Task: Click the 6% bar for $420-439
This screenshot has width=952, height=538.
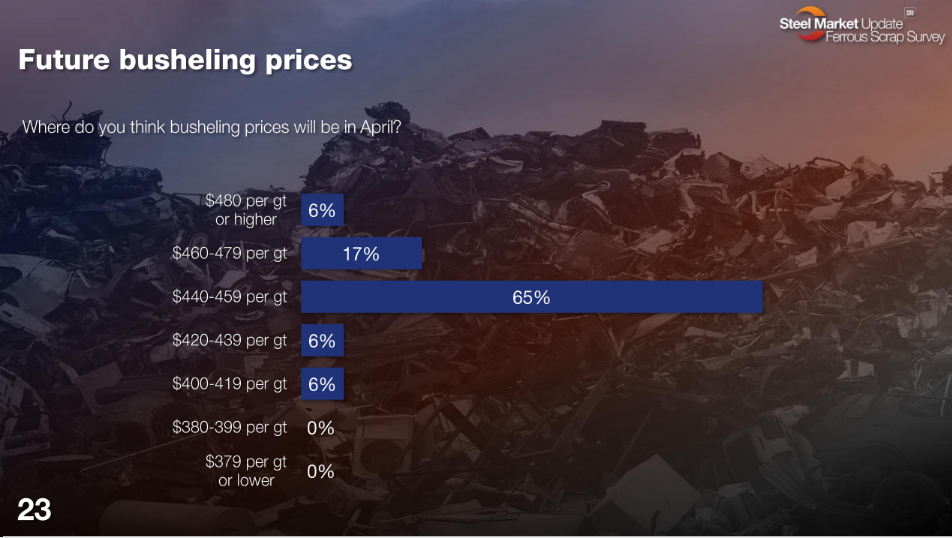Action: (x=322, y=341)
